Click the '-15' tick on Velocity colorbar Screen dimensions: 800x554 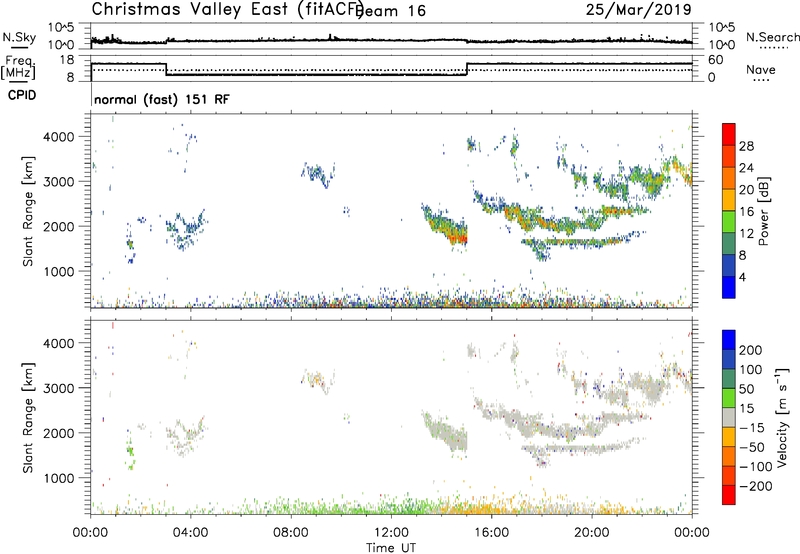tap(752, 427)
